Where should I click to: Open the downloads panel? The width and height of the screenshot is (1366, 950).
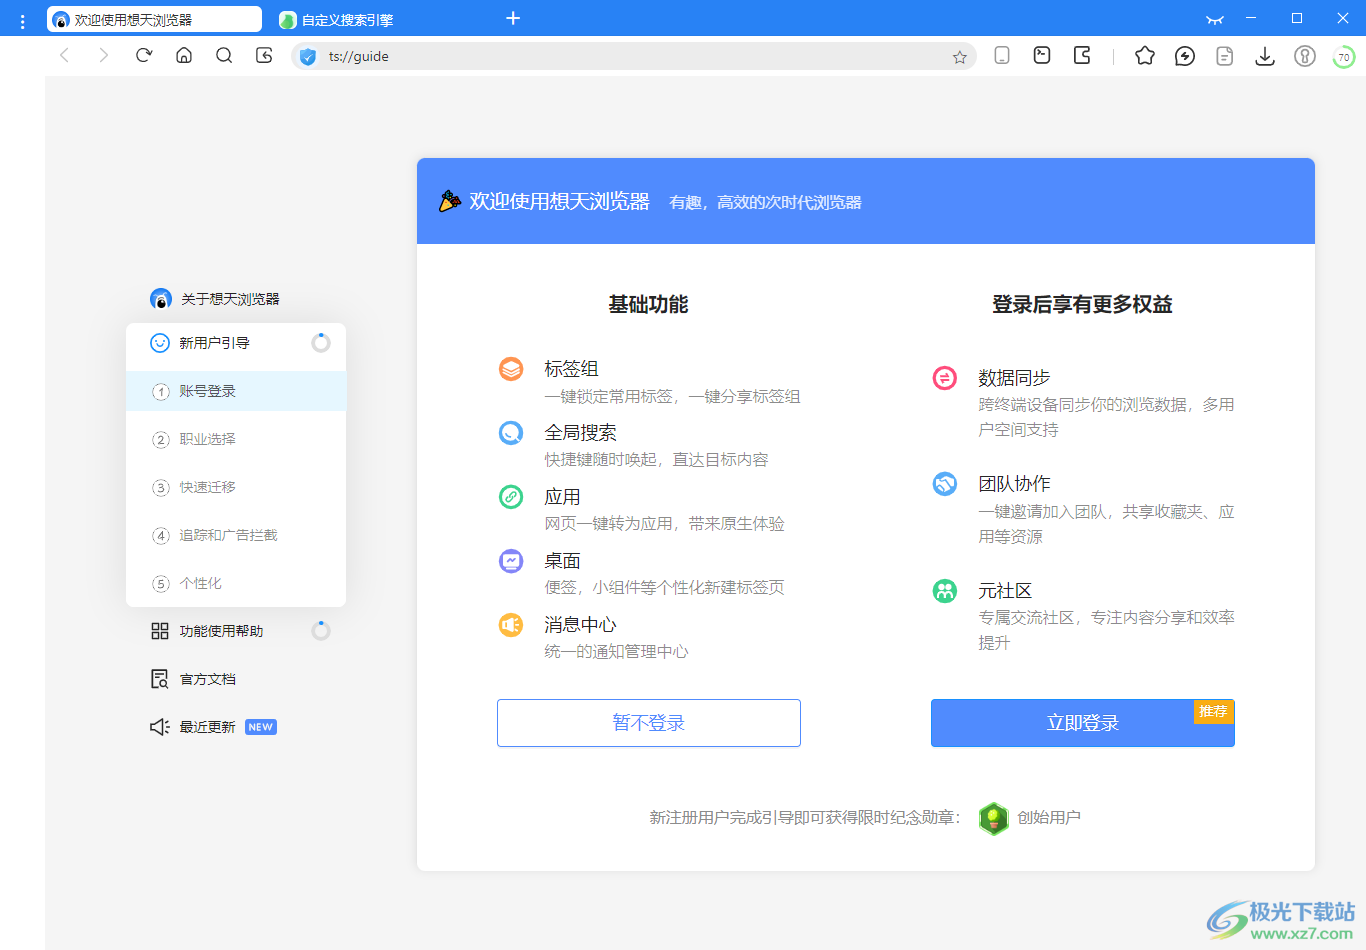1265,56
